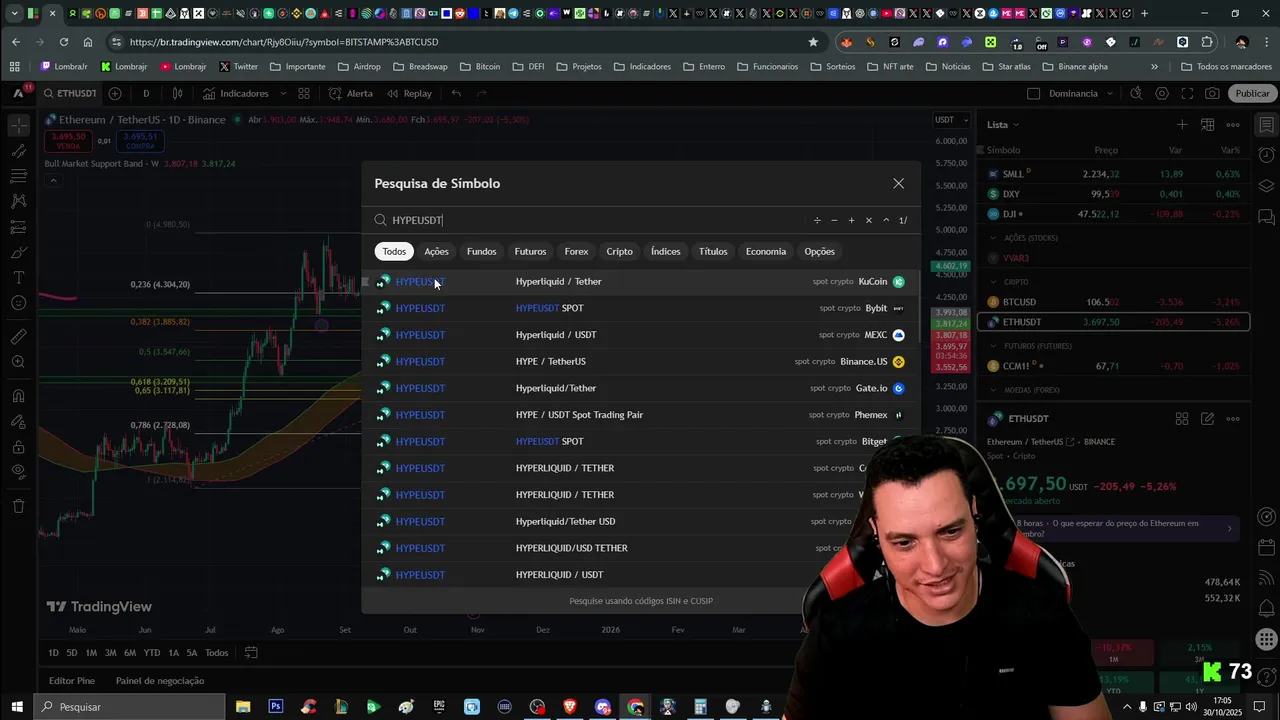Select the Títulos filter tab
Image resolution: width=1280 pixels, height=720 pixels.
click(x=713, y=251)
